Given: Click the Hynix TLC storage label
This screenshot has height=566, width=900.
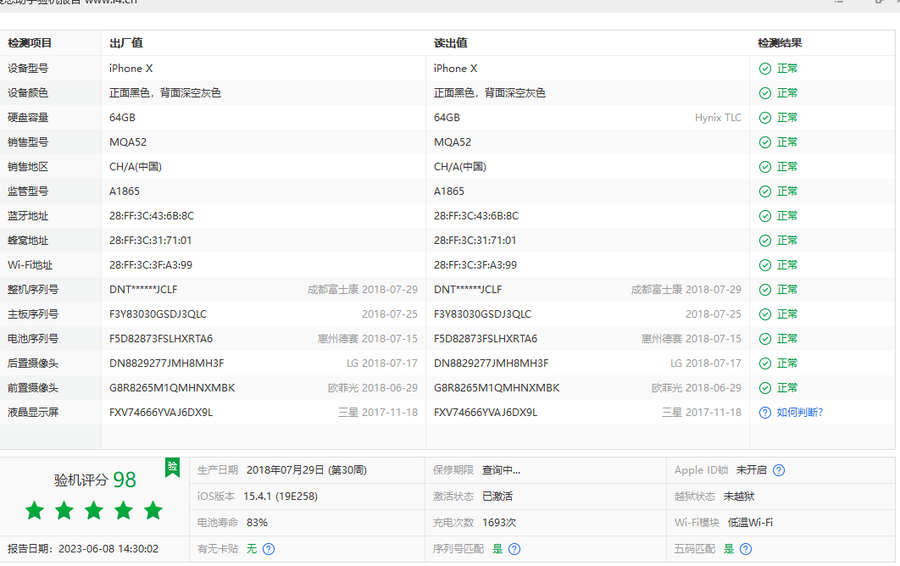Looking at the screenshot, I should (x=718, y=118).
